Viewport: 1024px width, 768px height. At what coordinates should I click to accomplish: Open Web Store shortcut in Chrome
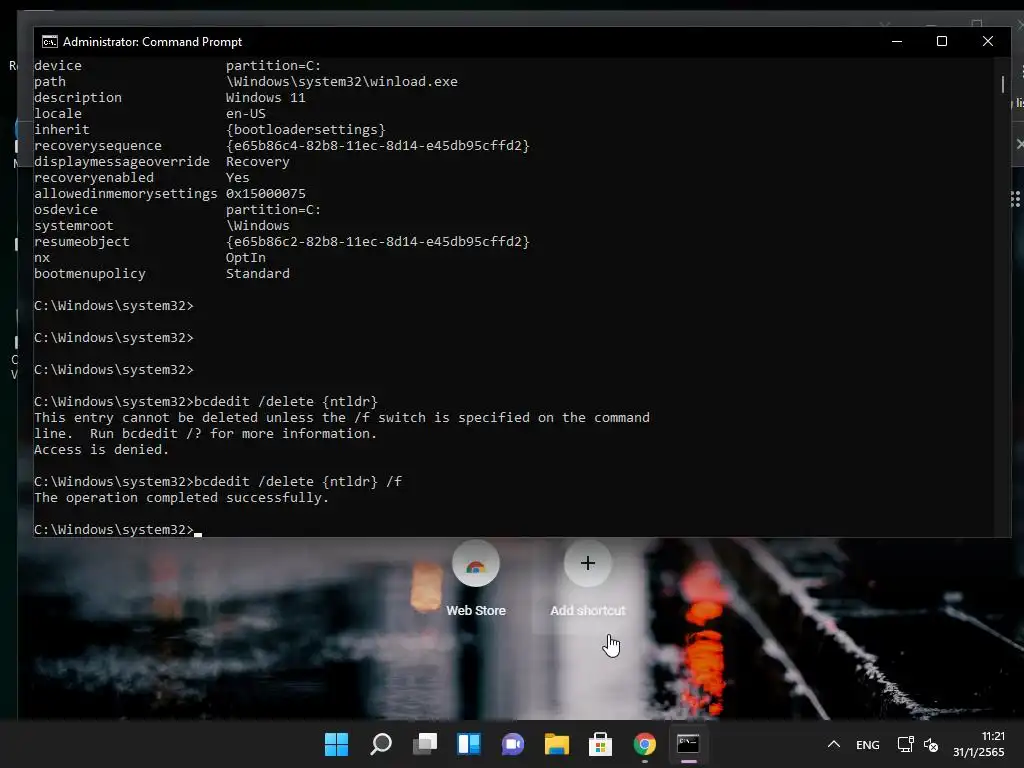tap(476, 579)
